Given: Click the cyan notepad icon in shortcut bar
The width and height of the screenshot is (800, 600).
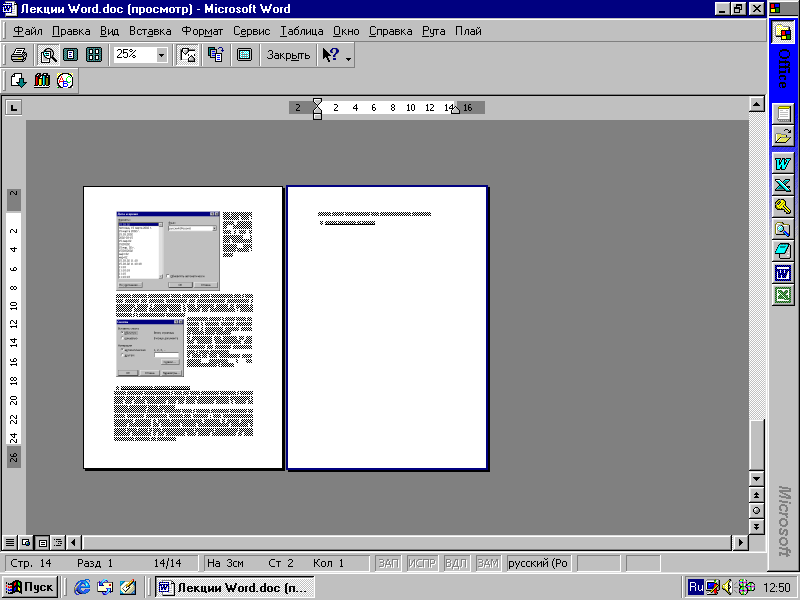Looking at the screenshot, I should point(783,251).
